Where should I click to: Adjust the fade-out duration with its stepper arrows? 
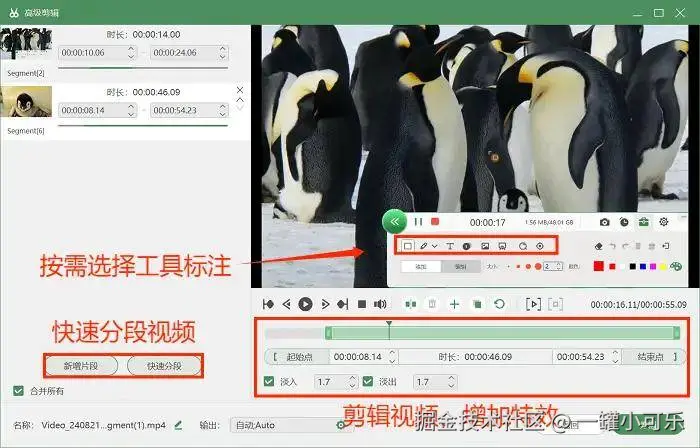tap(451, 382)
